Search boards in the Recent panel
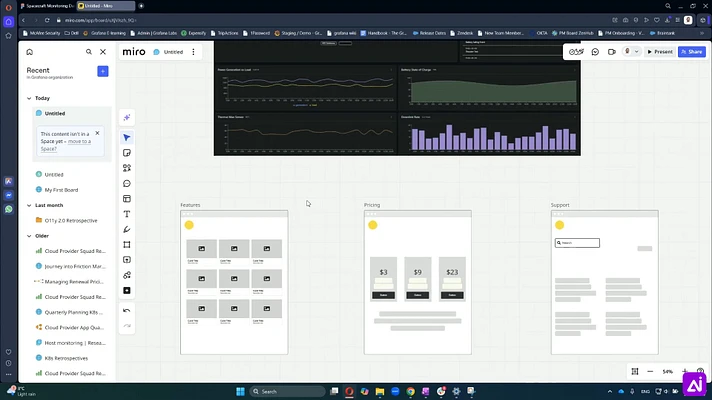The height and width of the screenshot is (400, 712). [x=89, y=52]
